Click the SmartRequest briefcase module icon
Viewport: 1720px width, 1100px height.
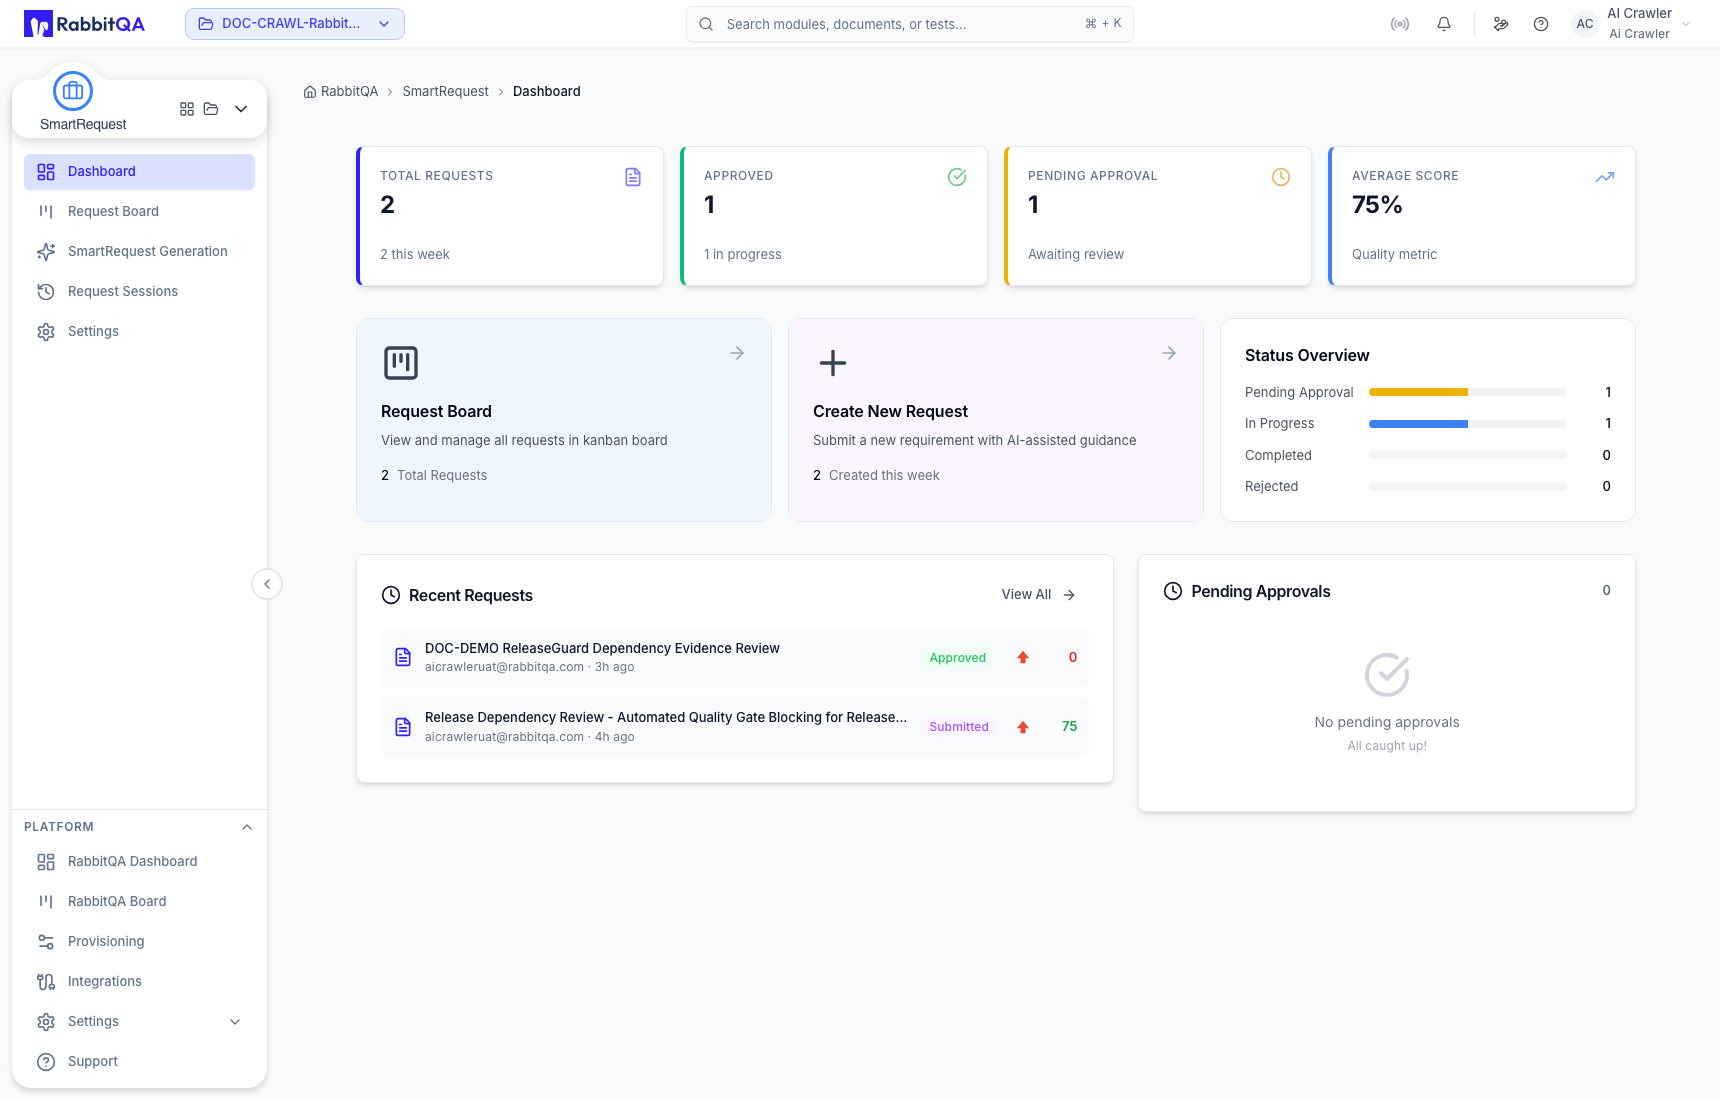(x=73, y=91)
